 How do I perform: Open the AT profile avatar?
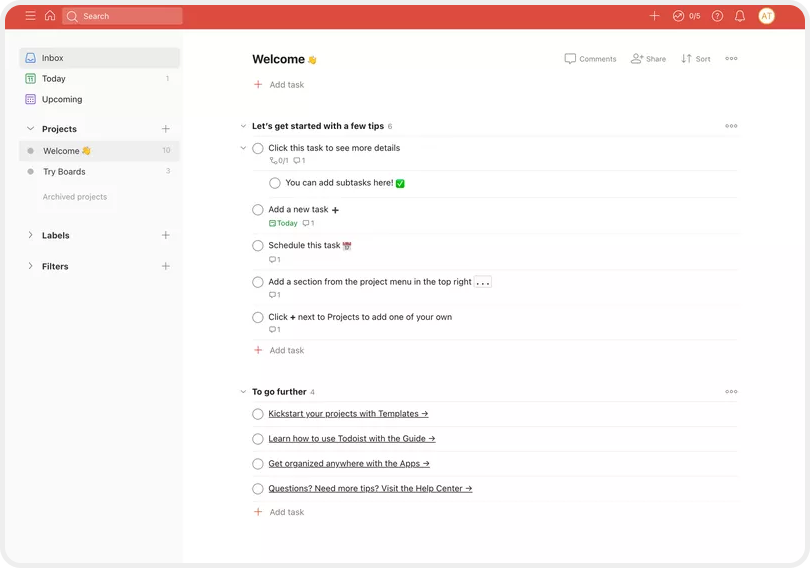pos(766,16)
